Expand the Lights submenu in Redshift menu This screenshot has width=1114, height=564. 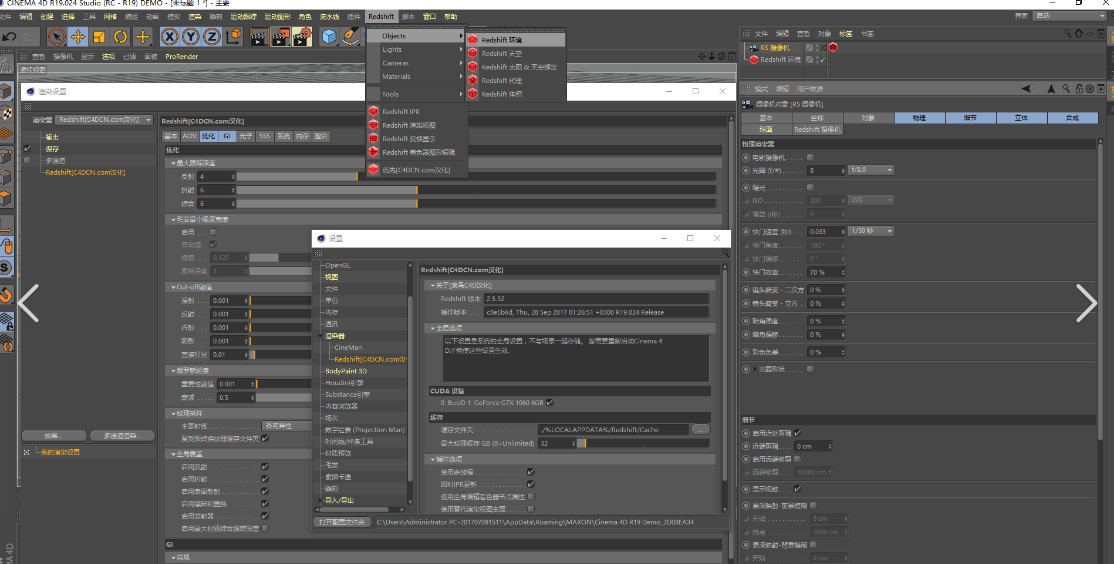tap(416, 50)
